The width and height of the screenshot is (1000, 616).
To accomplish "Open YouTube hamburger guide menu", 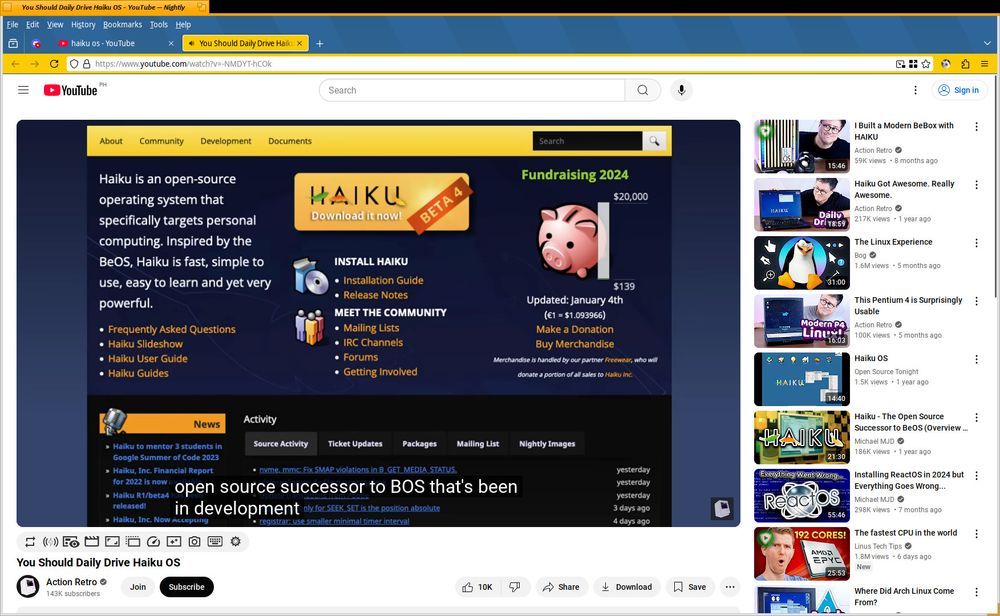I will coord(24,90).
